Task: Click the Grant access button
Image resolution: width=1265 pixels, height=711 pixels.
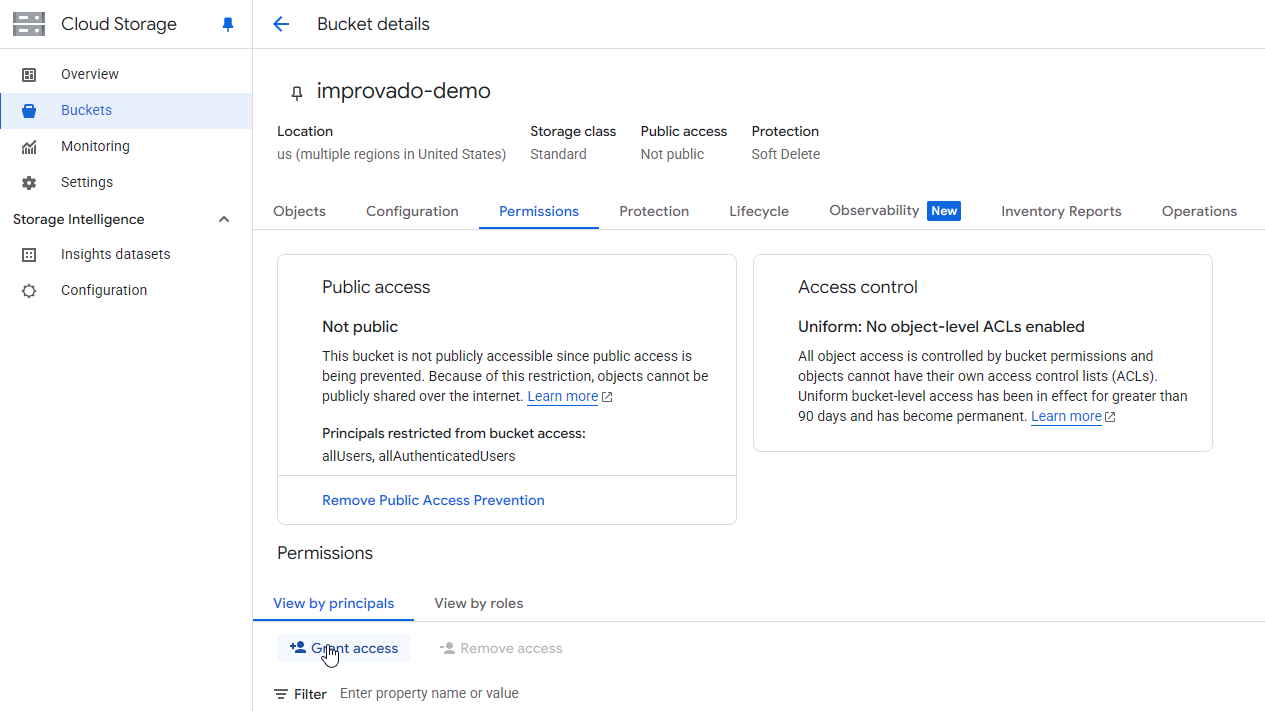Action: pos(344,648)
